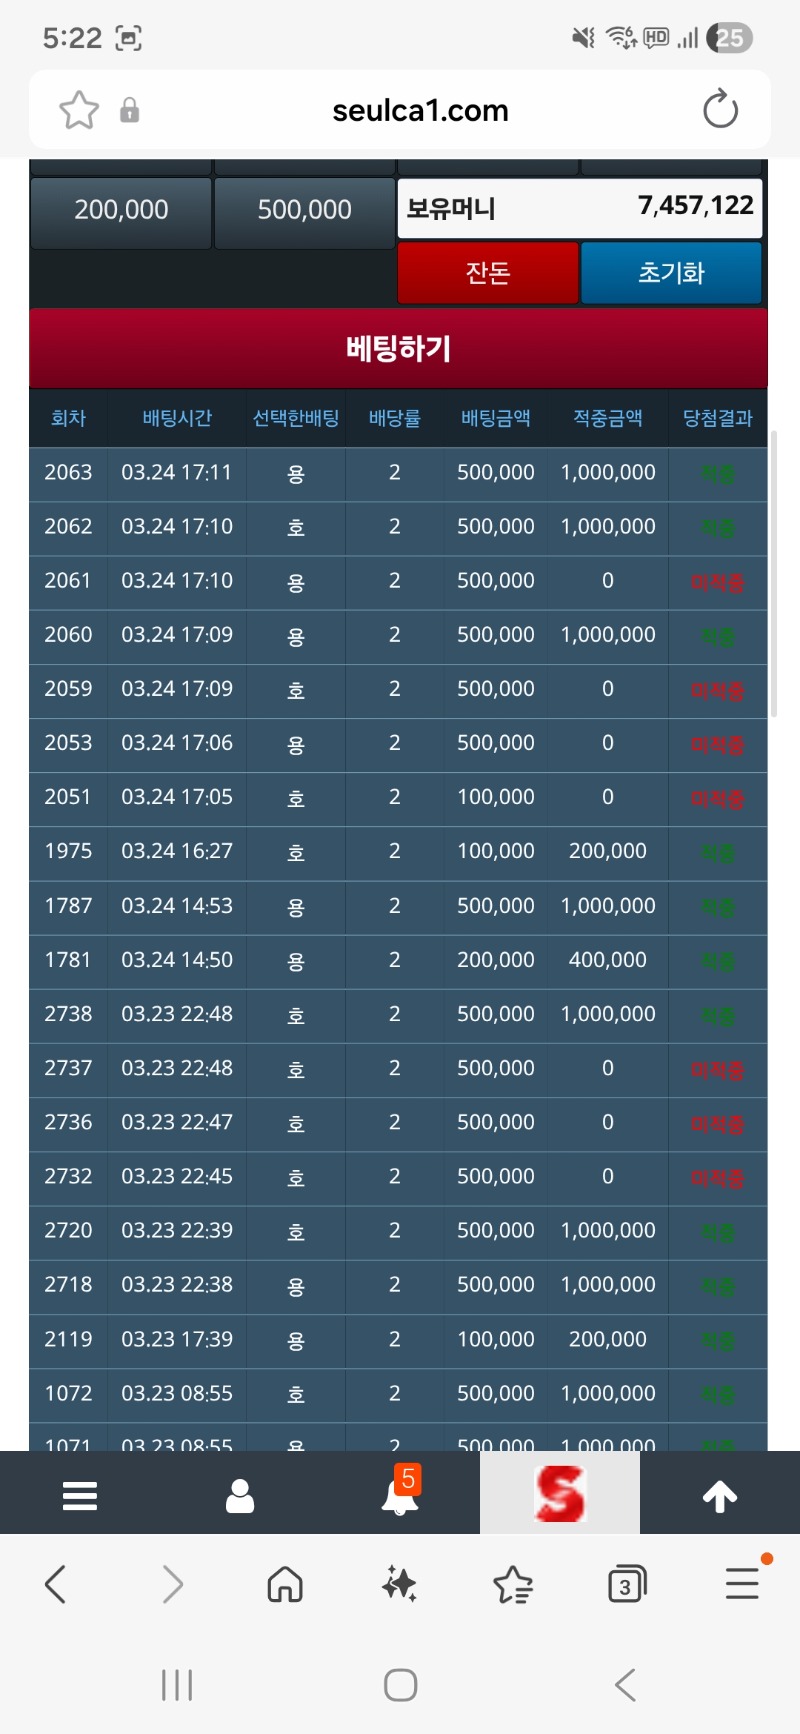800x1734 pixels.
Task: Go back with browser back arrow
Action: pos(56,1584)
